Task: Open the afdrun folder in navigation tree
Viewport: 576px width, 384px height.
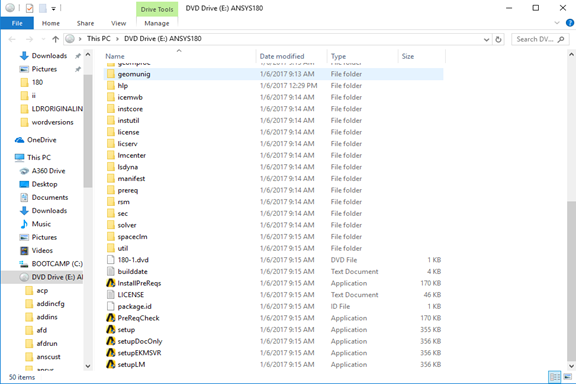Action: click(42, 343)
